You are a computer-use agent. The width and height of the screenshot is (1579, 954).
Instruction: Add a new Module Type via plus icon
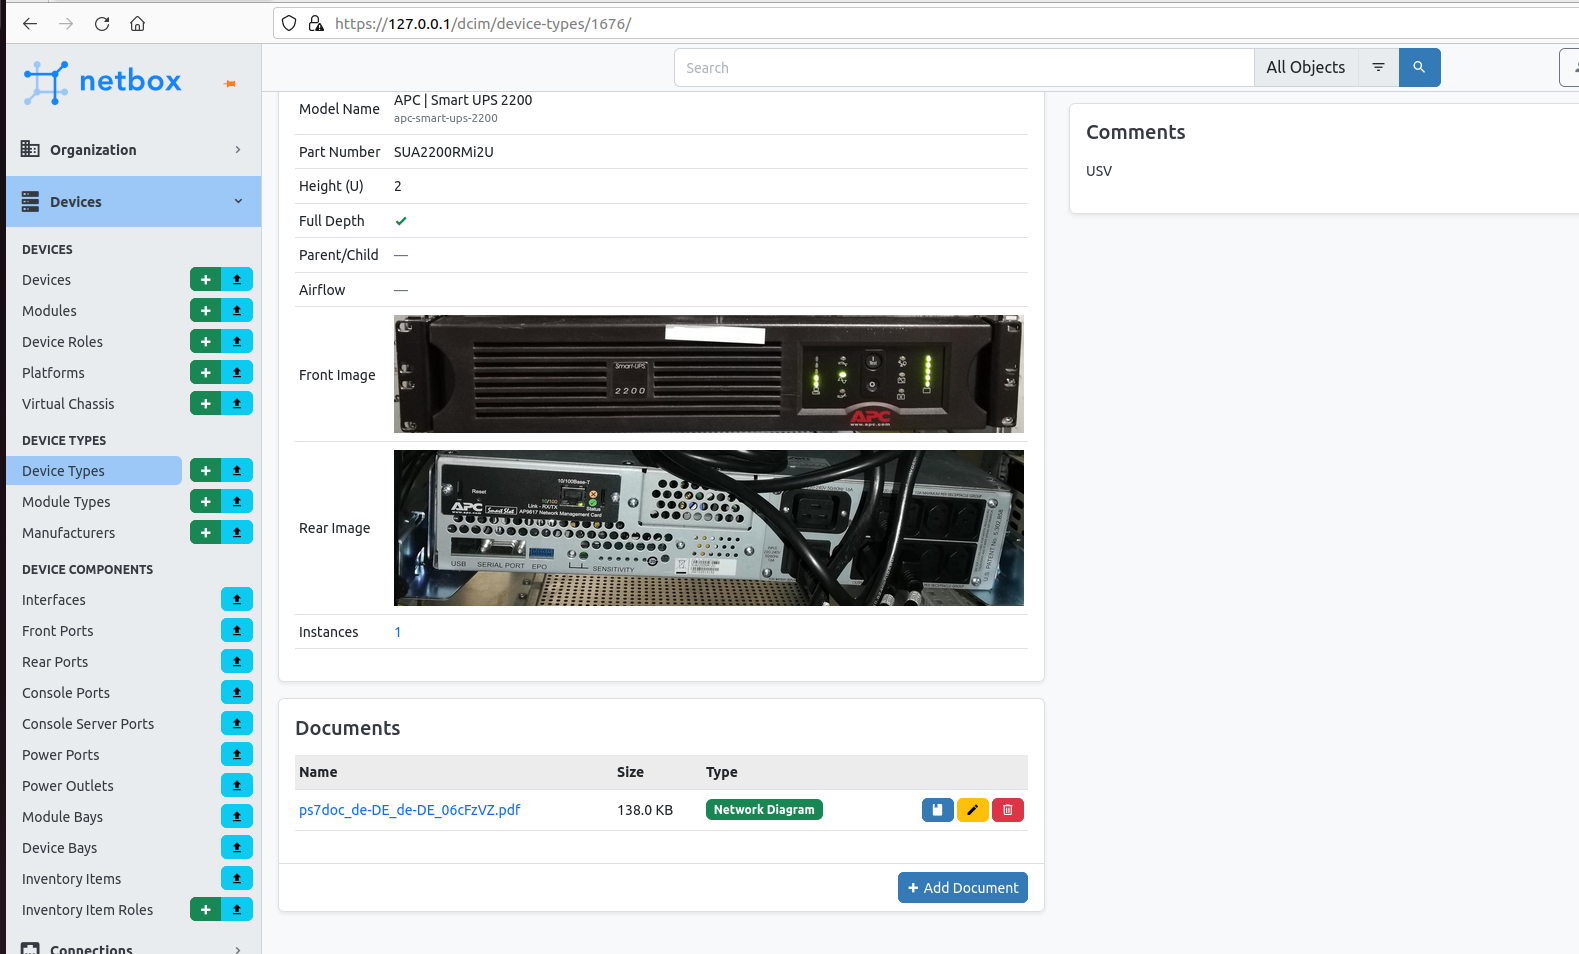coord(205,502)
